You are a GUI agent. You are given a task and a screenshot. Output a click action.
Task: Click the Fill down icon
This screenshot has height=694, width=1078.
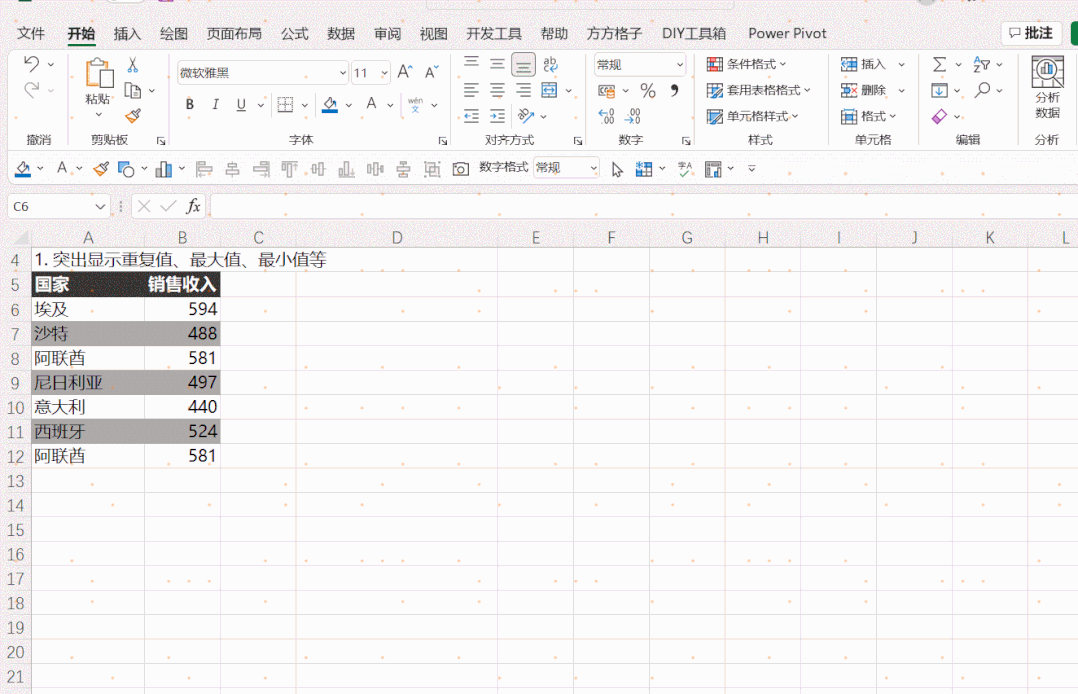(939, 90)
